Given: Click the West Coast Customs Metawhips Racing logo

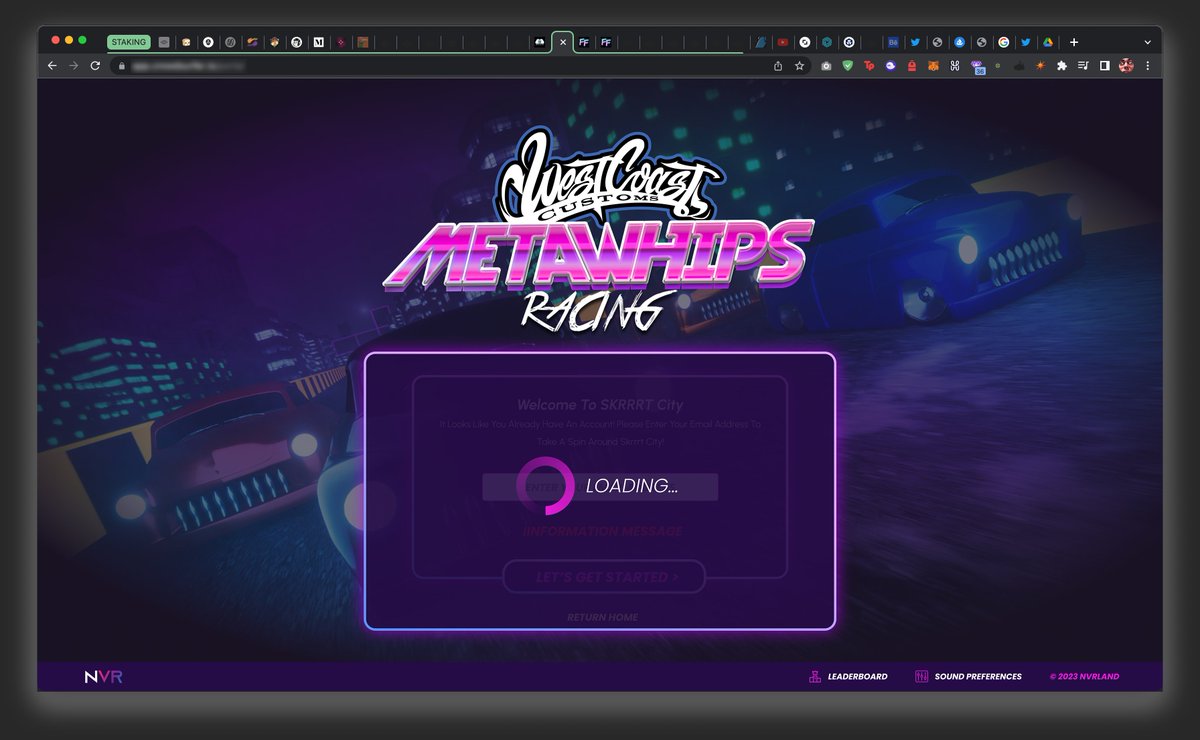Looking at the screenshot, I should (599, 232).
